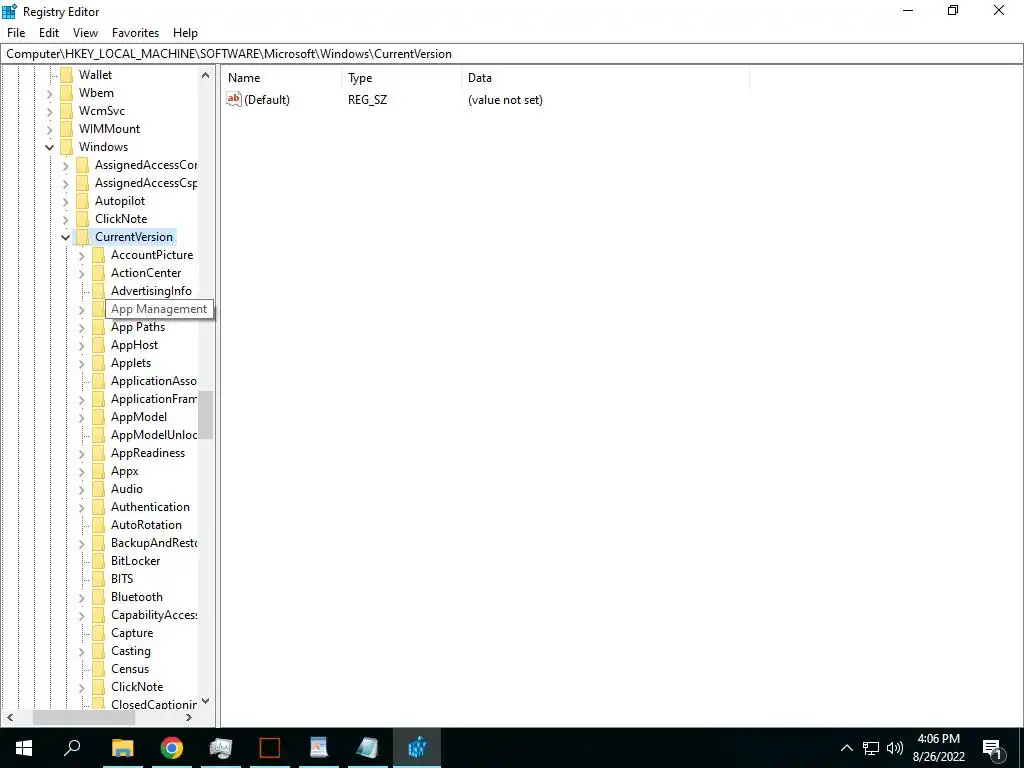The image size is (1024, 768).
Task: Select the BitLocker folder icon
Action: 99,560
